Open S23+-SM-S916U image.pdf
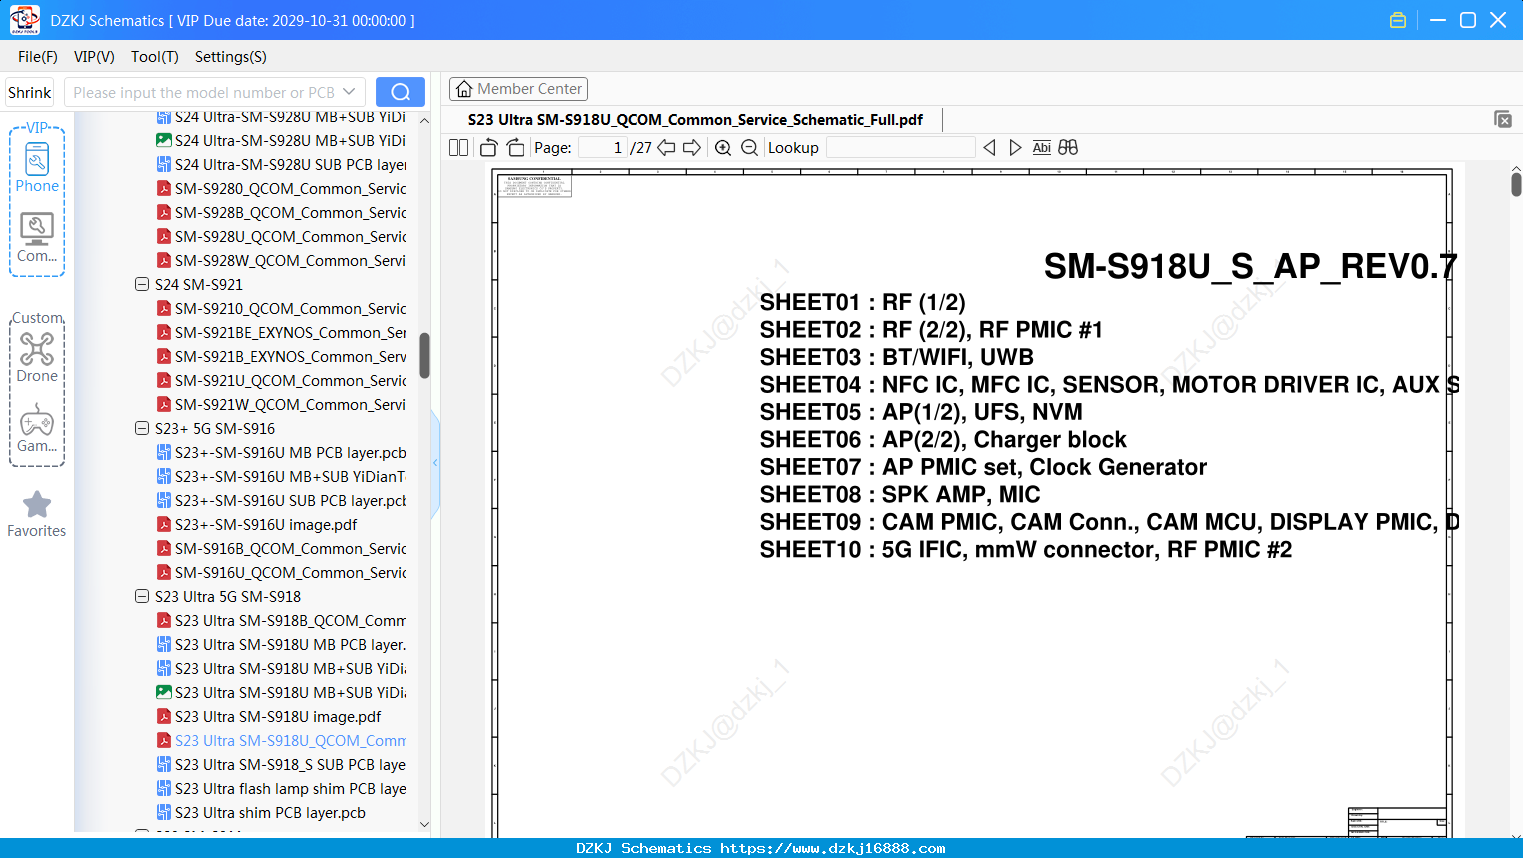Image resolution: width=1523 pixels, height=858 pixels. click(x=258, y=524)
